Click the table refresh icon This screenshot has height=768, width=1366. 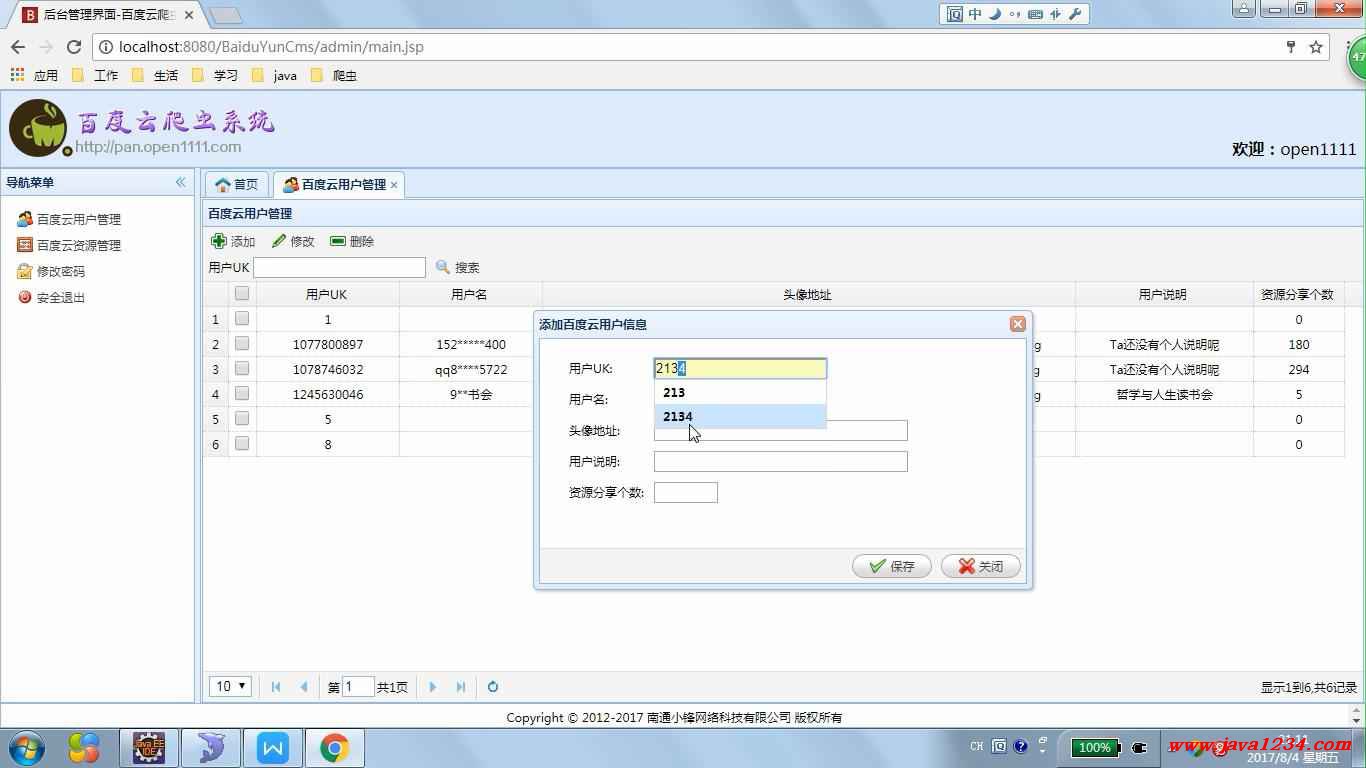click(493, 687)
